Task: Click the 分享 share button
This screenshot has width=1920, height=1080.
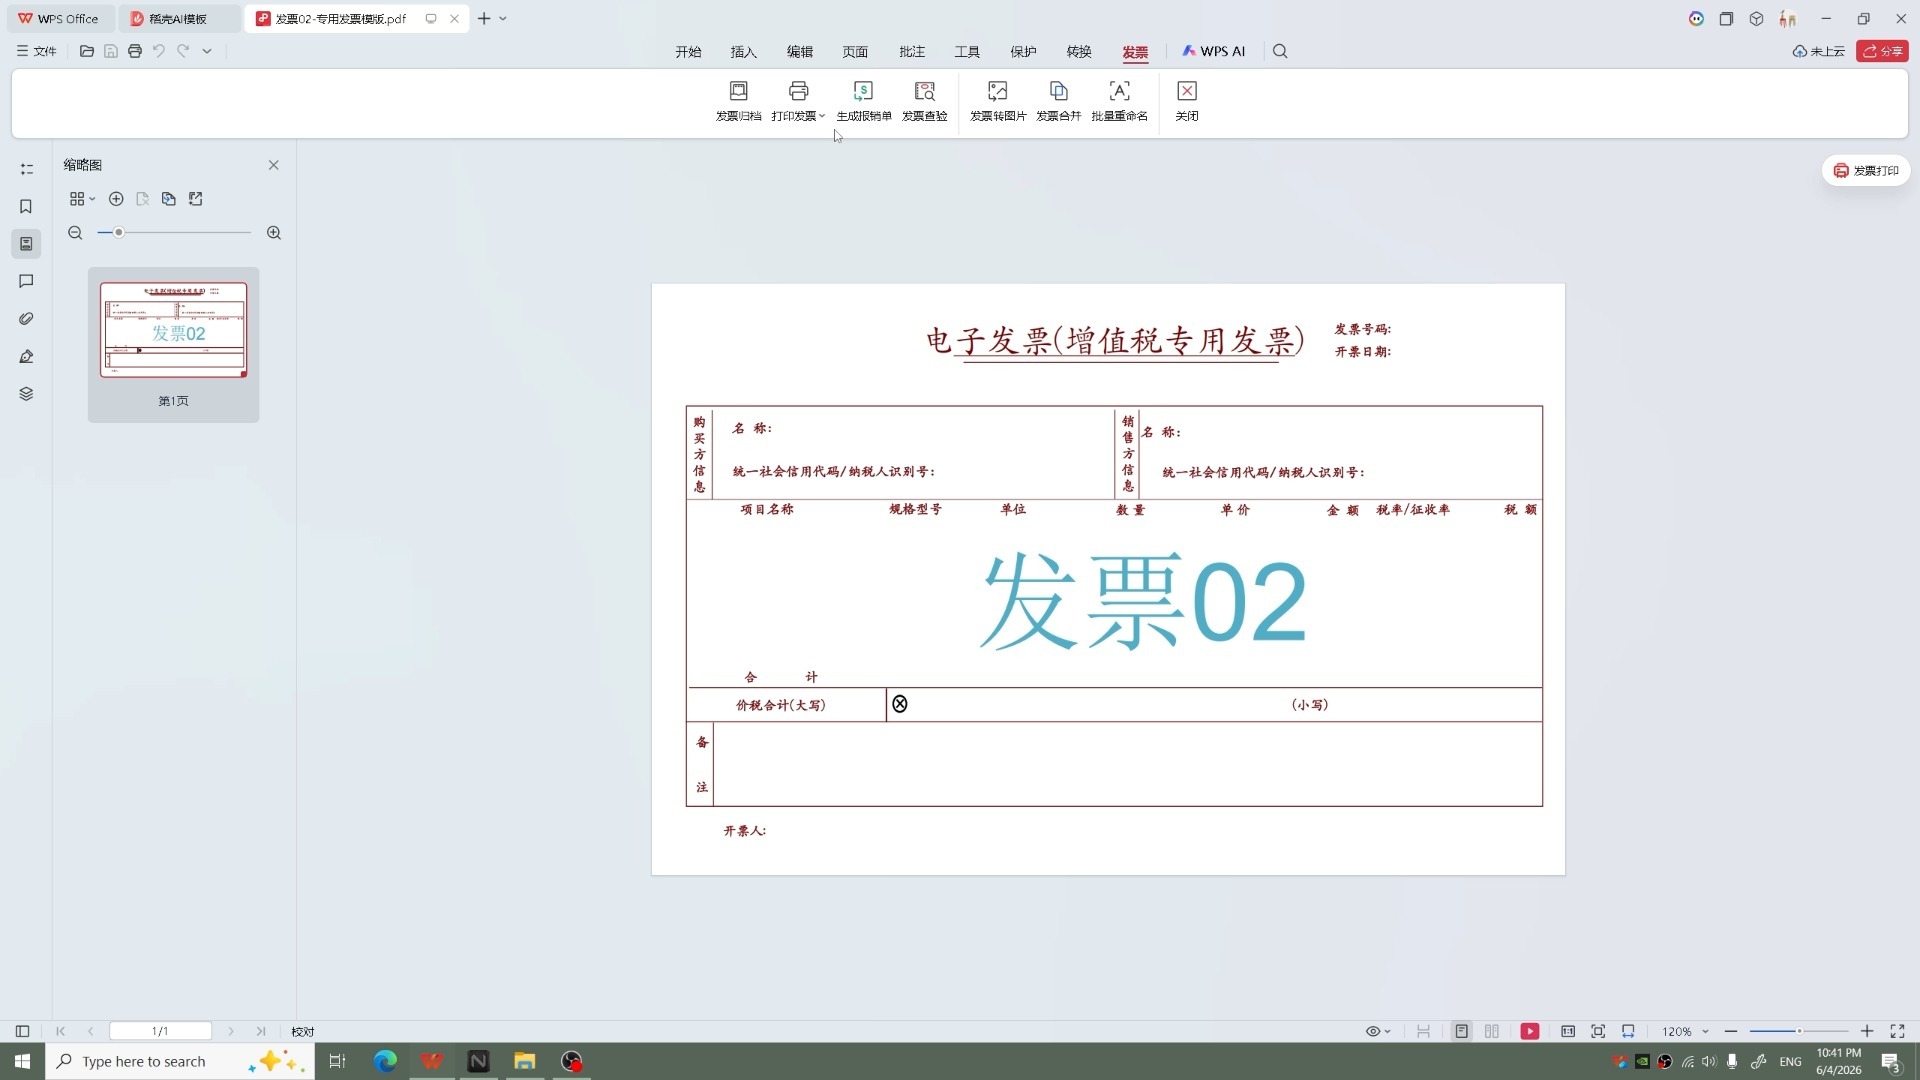Action: (1882, 51)
